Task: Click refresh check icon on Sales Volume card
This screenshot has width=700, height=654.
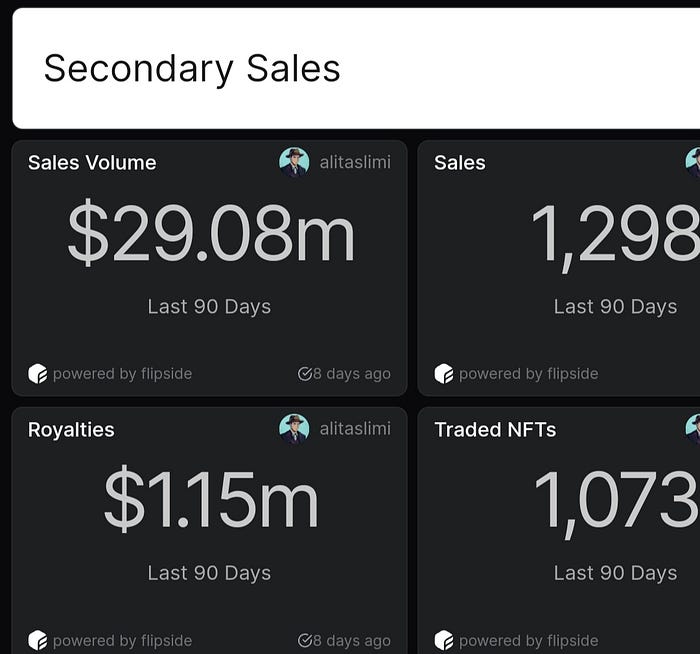Action: (x=304, y=374)
